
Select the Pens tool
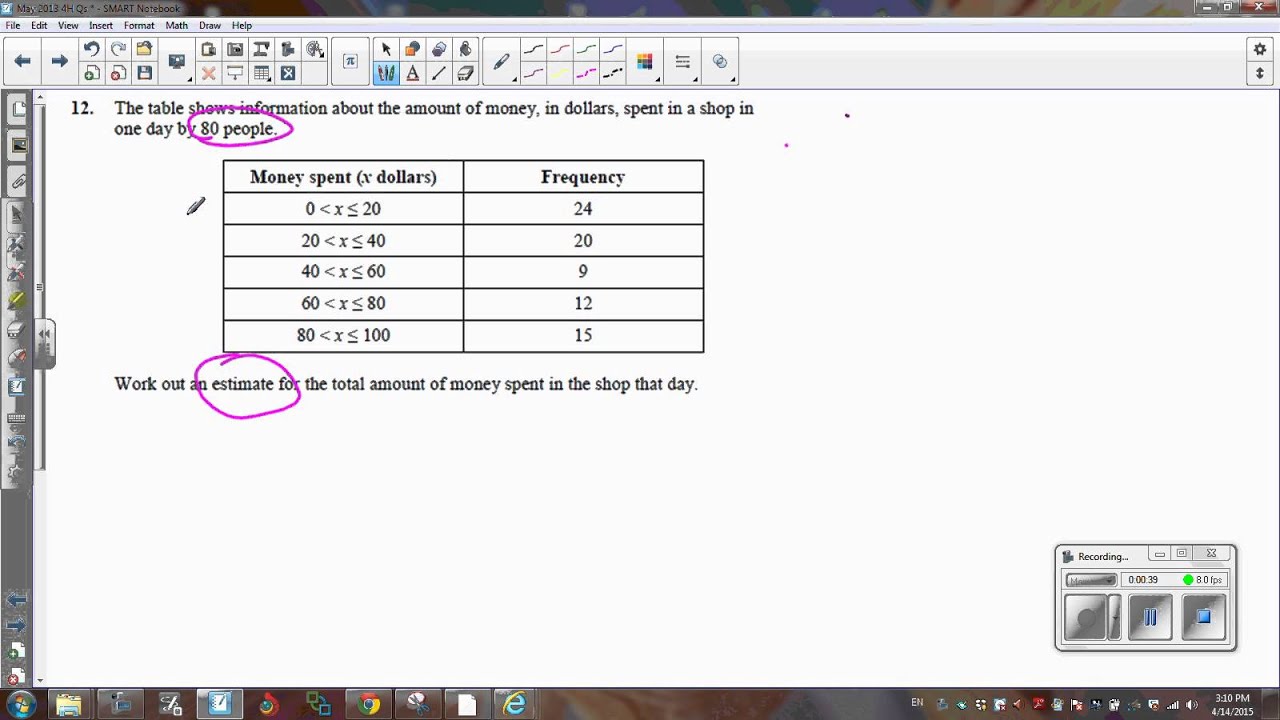tap(386, 73)
